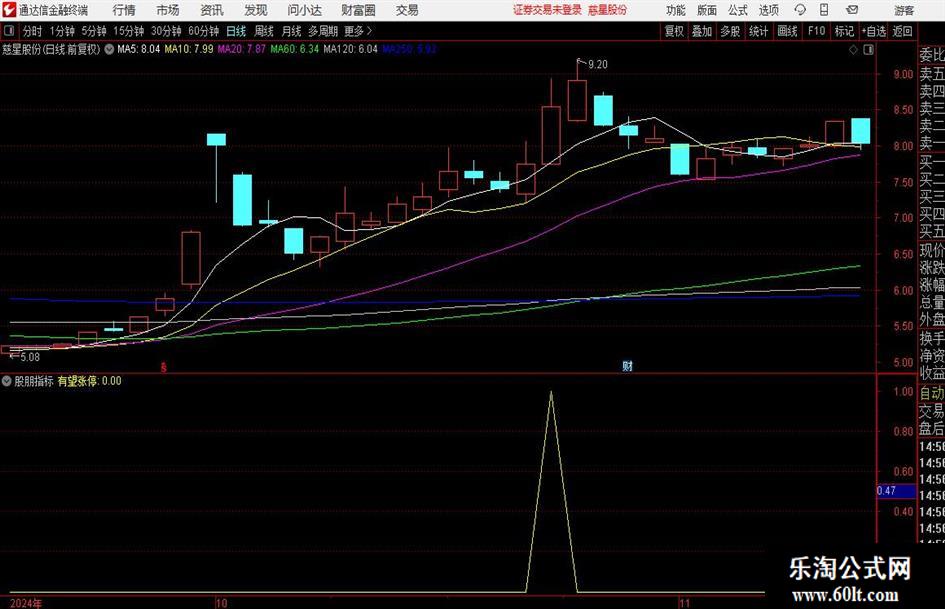Click the 慈星股份 stock name in title bar
Image resolution: width=945 pixels, height=609 pixels.
tap(608, 10)
